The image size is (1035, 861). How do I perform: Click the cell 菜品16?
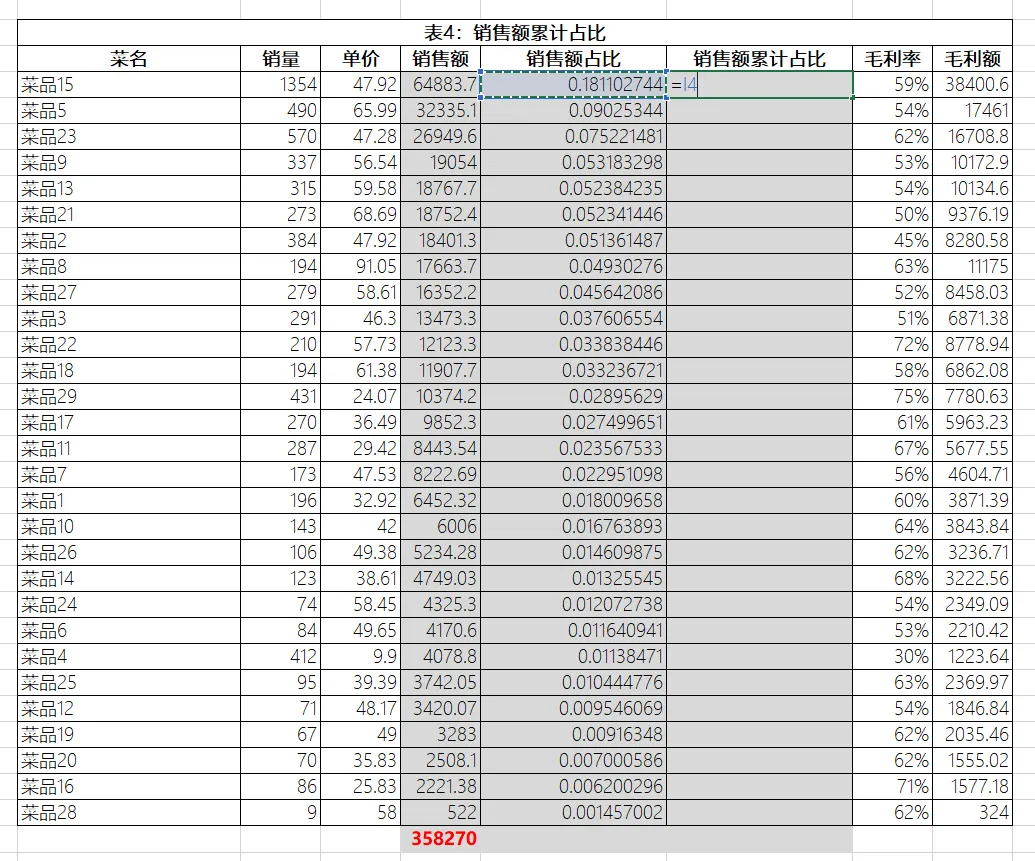129,786
